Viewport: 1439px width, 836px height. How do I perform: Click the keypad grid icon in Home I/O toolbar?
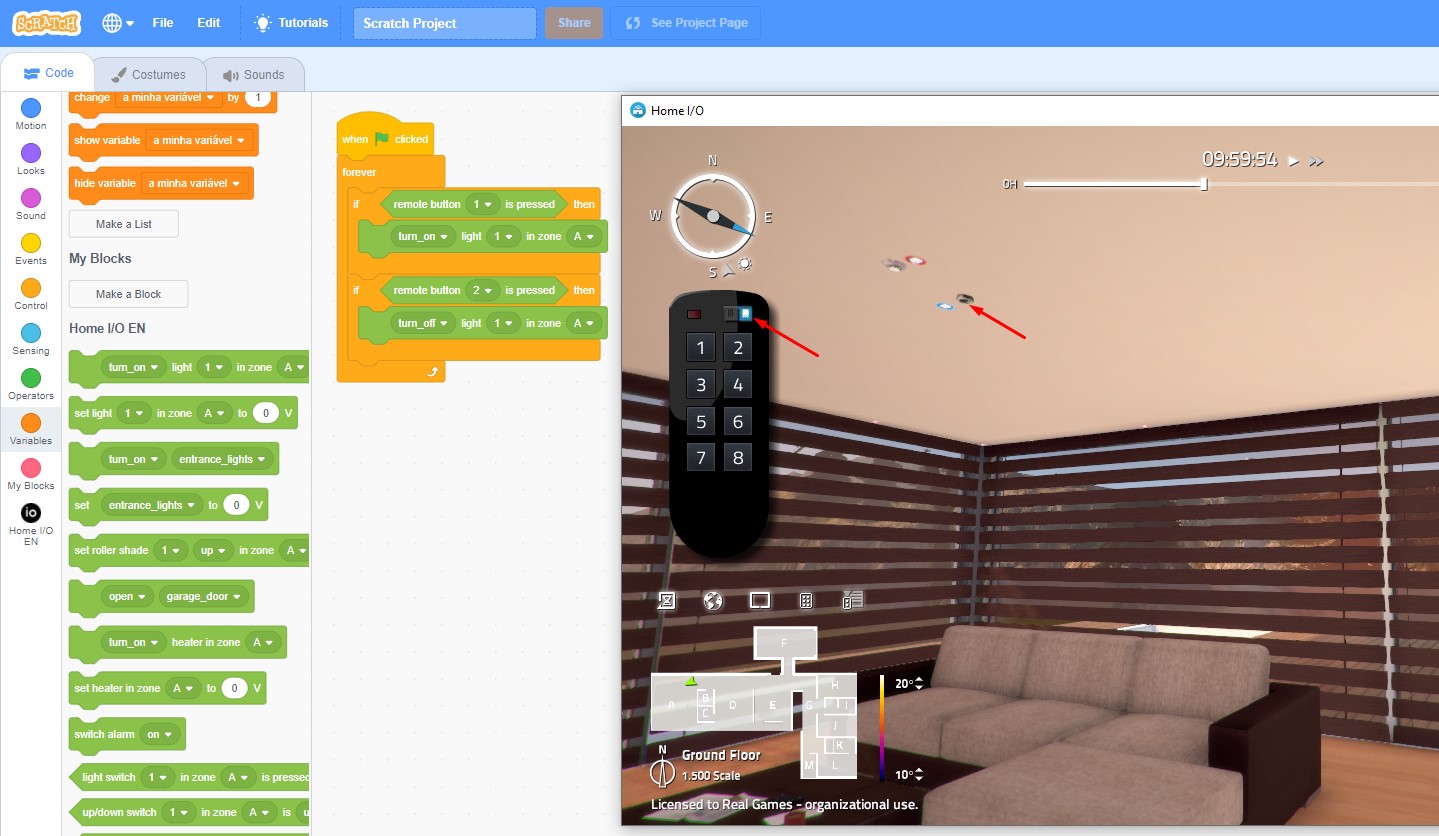click(x=806, y=600)
